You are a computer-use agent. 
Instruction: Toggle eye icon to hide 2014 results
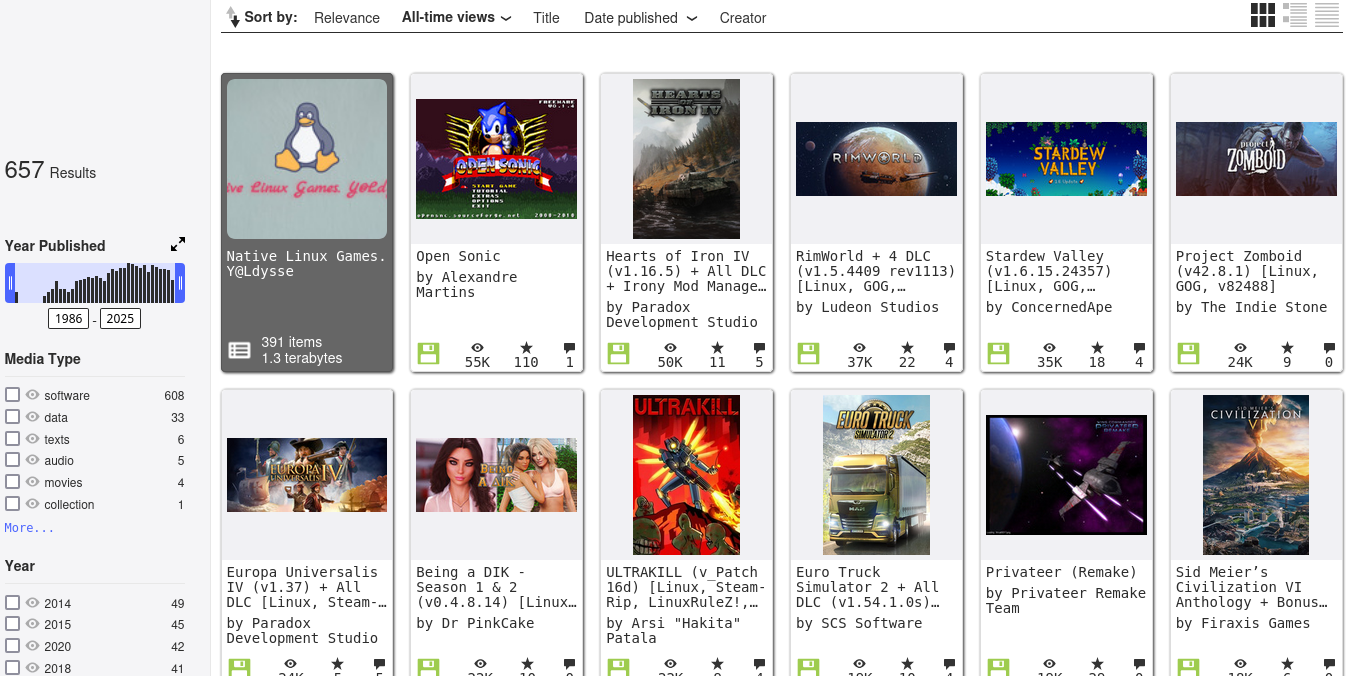(32, 603)
